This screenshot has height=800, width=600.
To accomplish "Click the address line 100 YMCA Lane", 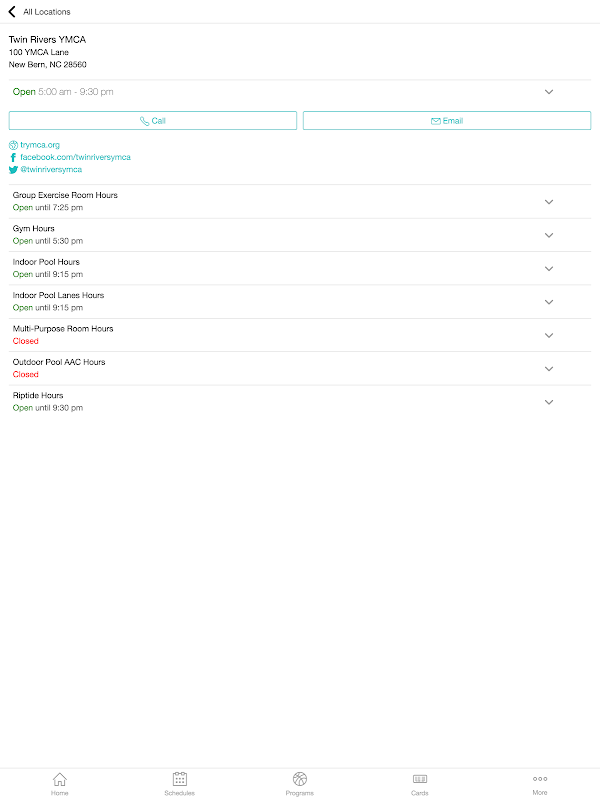I will click(x=39, y=52).
